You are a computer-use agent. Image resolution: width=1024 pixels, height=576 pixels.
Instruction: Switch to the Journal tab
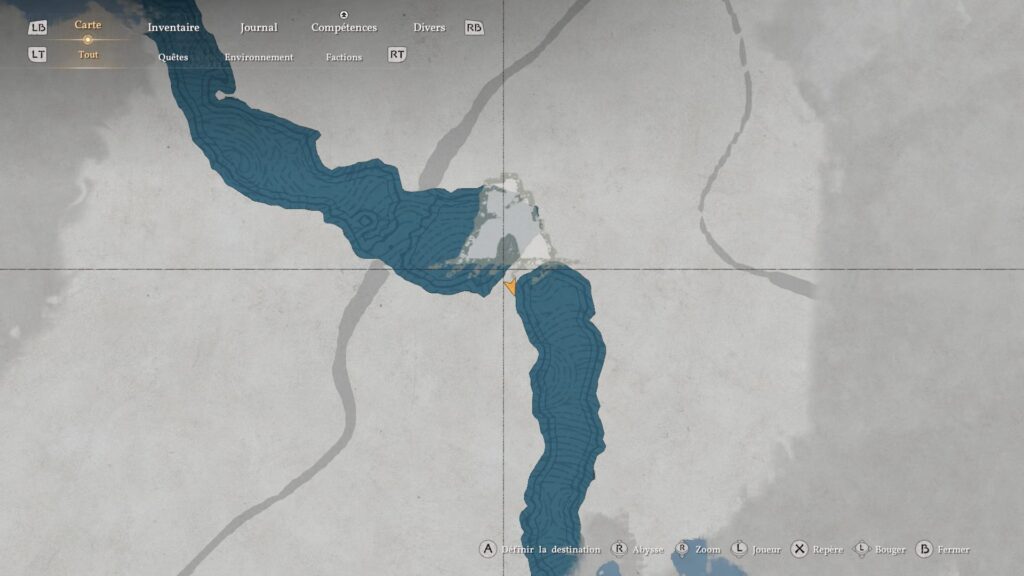[x=258, y=28]
